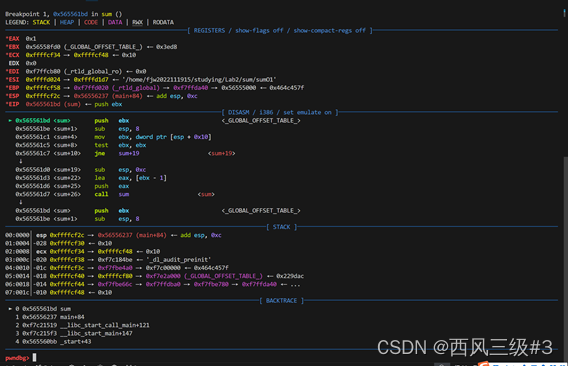Select the EDI register name
This screenshot has height=367, width=569.
(13, 72)
